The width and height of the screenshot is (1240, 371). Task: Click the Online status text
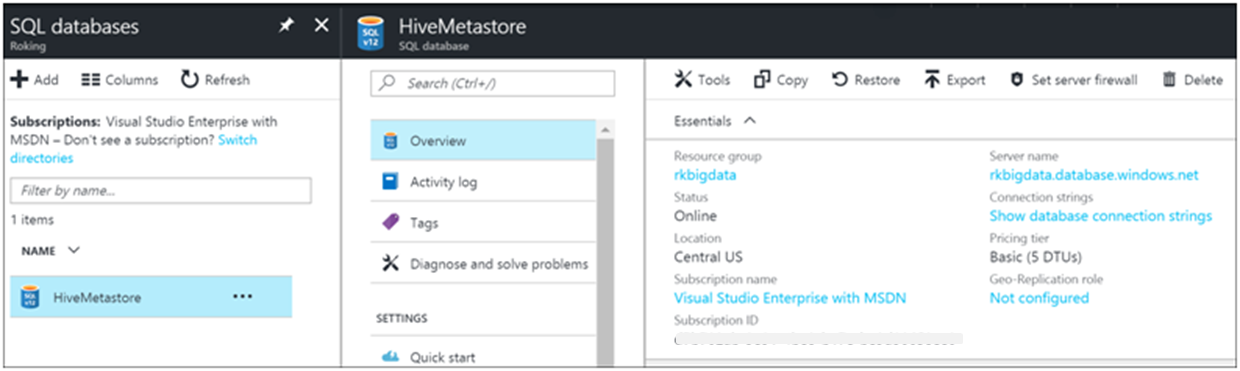tap(695, 216)
